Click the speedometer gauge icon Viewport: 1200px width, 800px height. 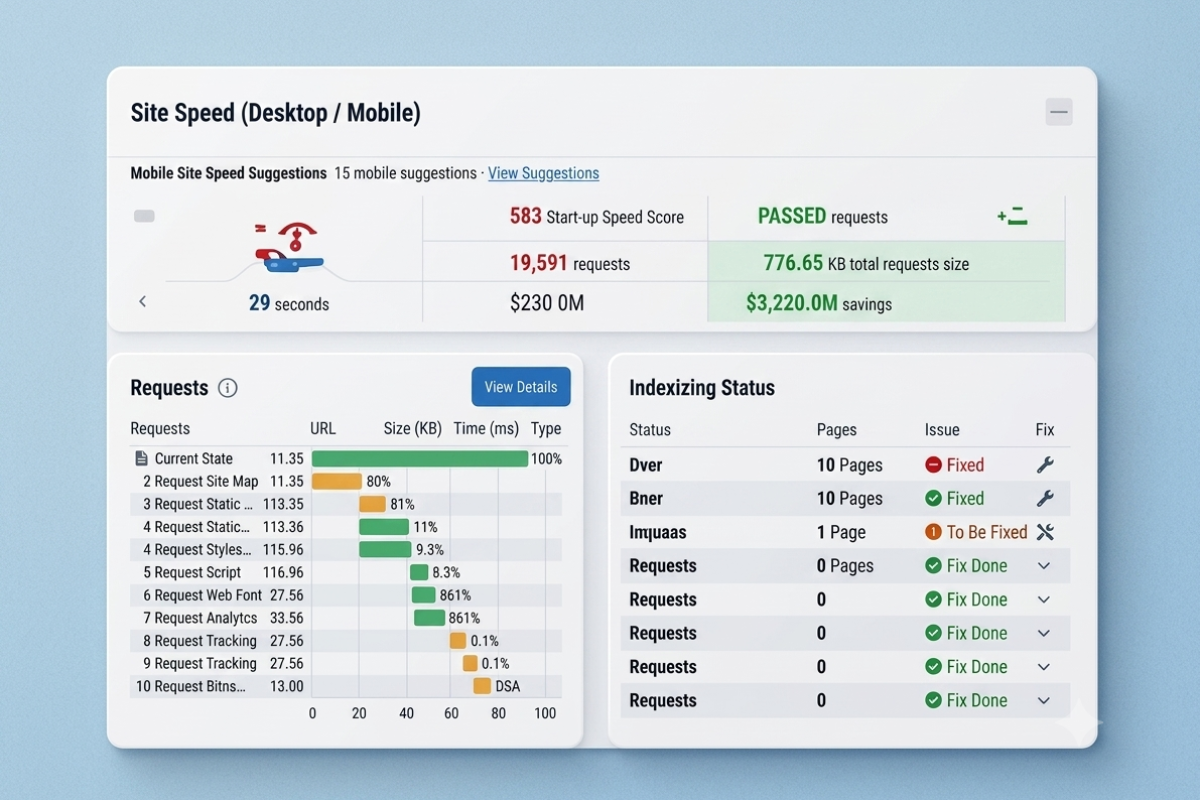pyautogui.click(x=288, y=249)
